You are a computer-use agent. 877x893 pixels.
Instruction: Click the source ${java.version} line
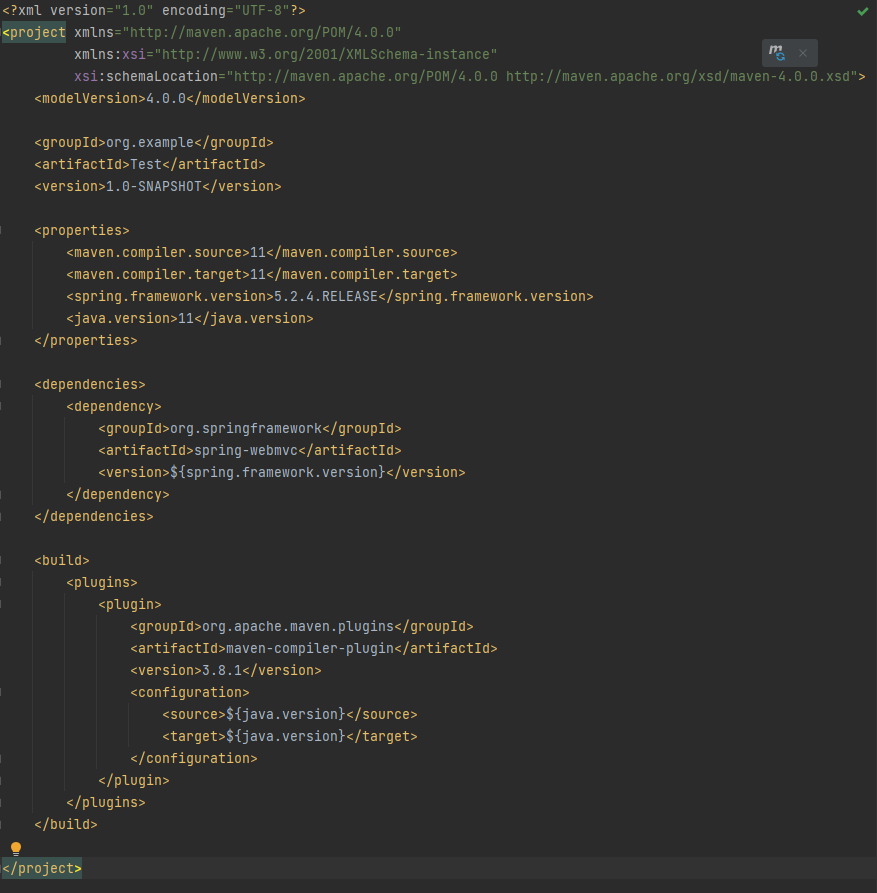290,714
